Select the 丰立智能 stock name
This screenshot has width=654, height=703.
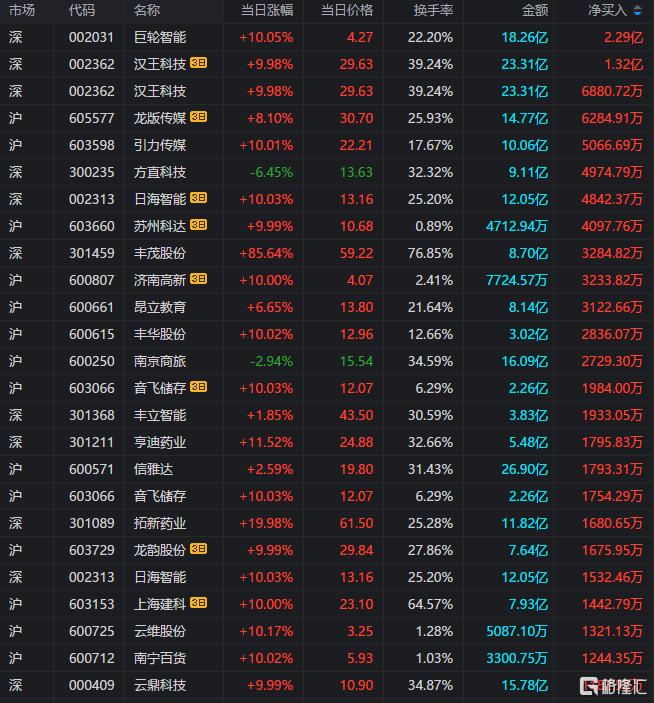[160, 415]
